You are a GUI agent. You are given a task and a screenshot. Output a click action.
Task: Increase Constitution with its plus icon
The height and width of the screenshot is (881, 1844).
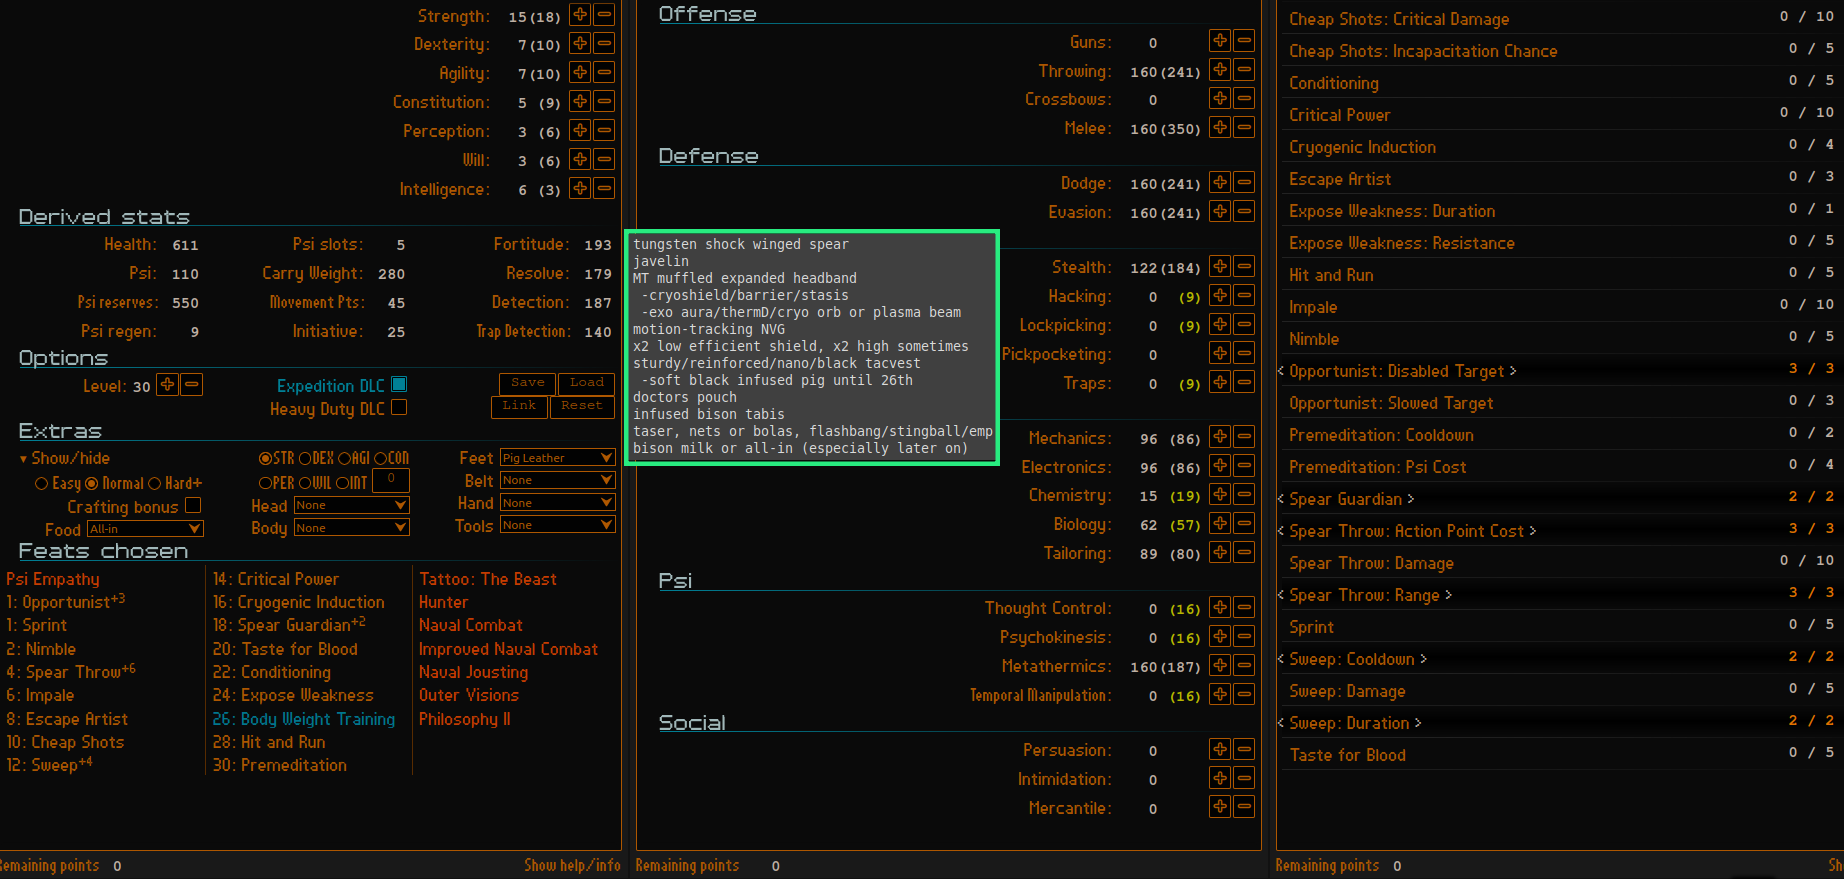(580, 102)
